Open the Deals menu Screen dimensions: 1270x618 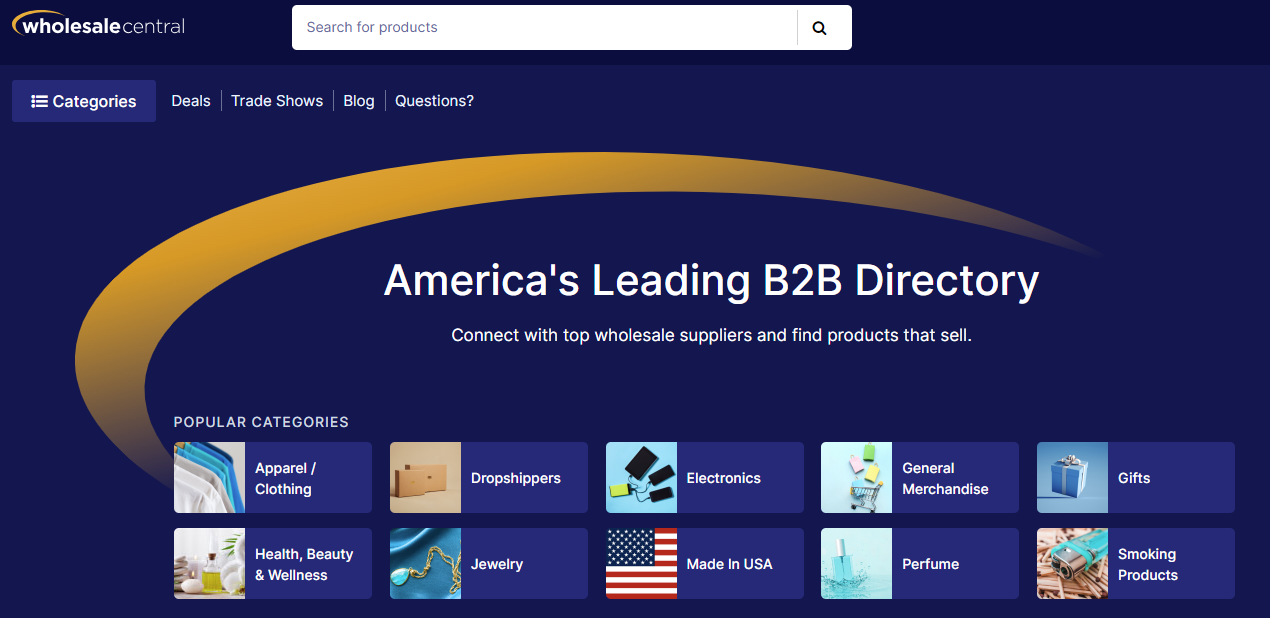click(190, 100)
